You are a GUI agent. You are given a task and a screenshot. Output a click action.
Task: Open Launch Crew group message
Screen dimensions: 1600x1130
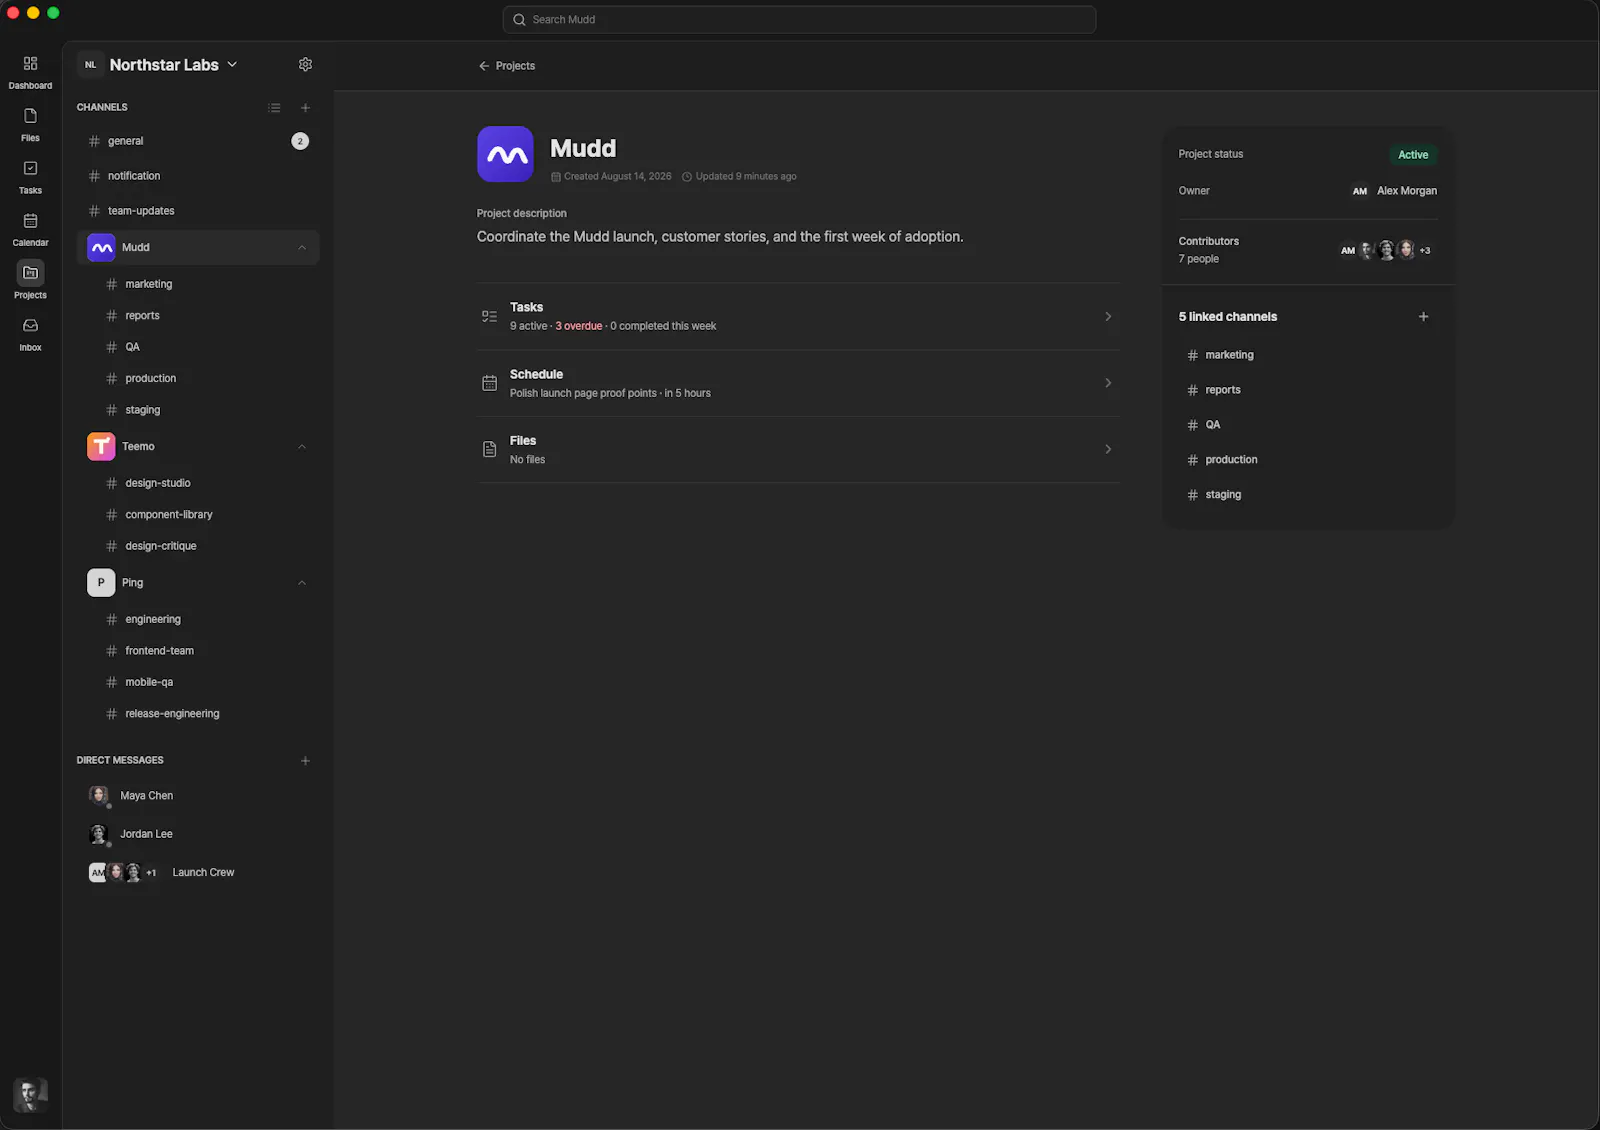pyautogui.click(x=198, y=873)
